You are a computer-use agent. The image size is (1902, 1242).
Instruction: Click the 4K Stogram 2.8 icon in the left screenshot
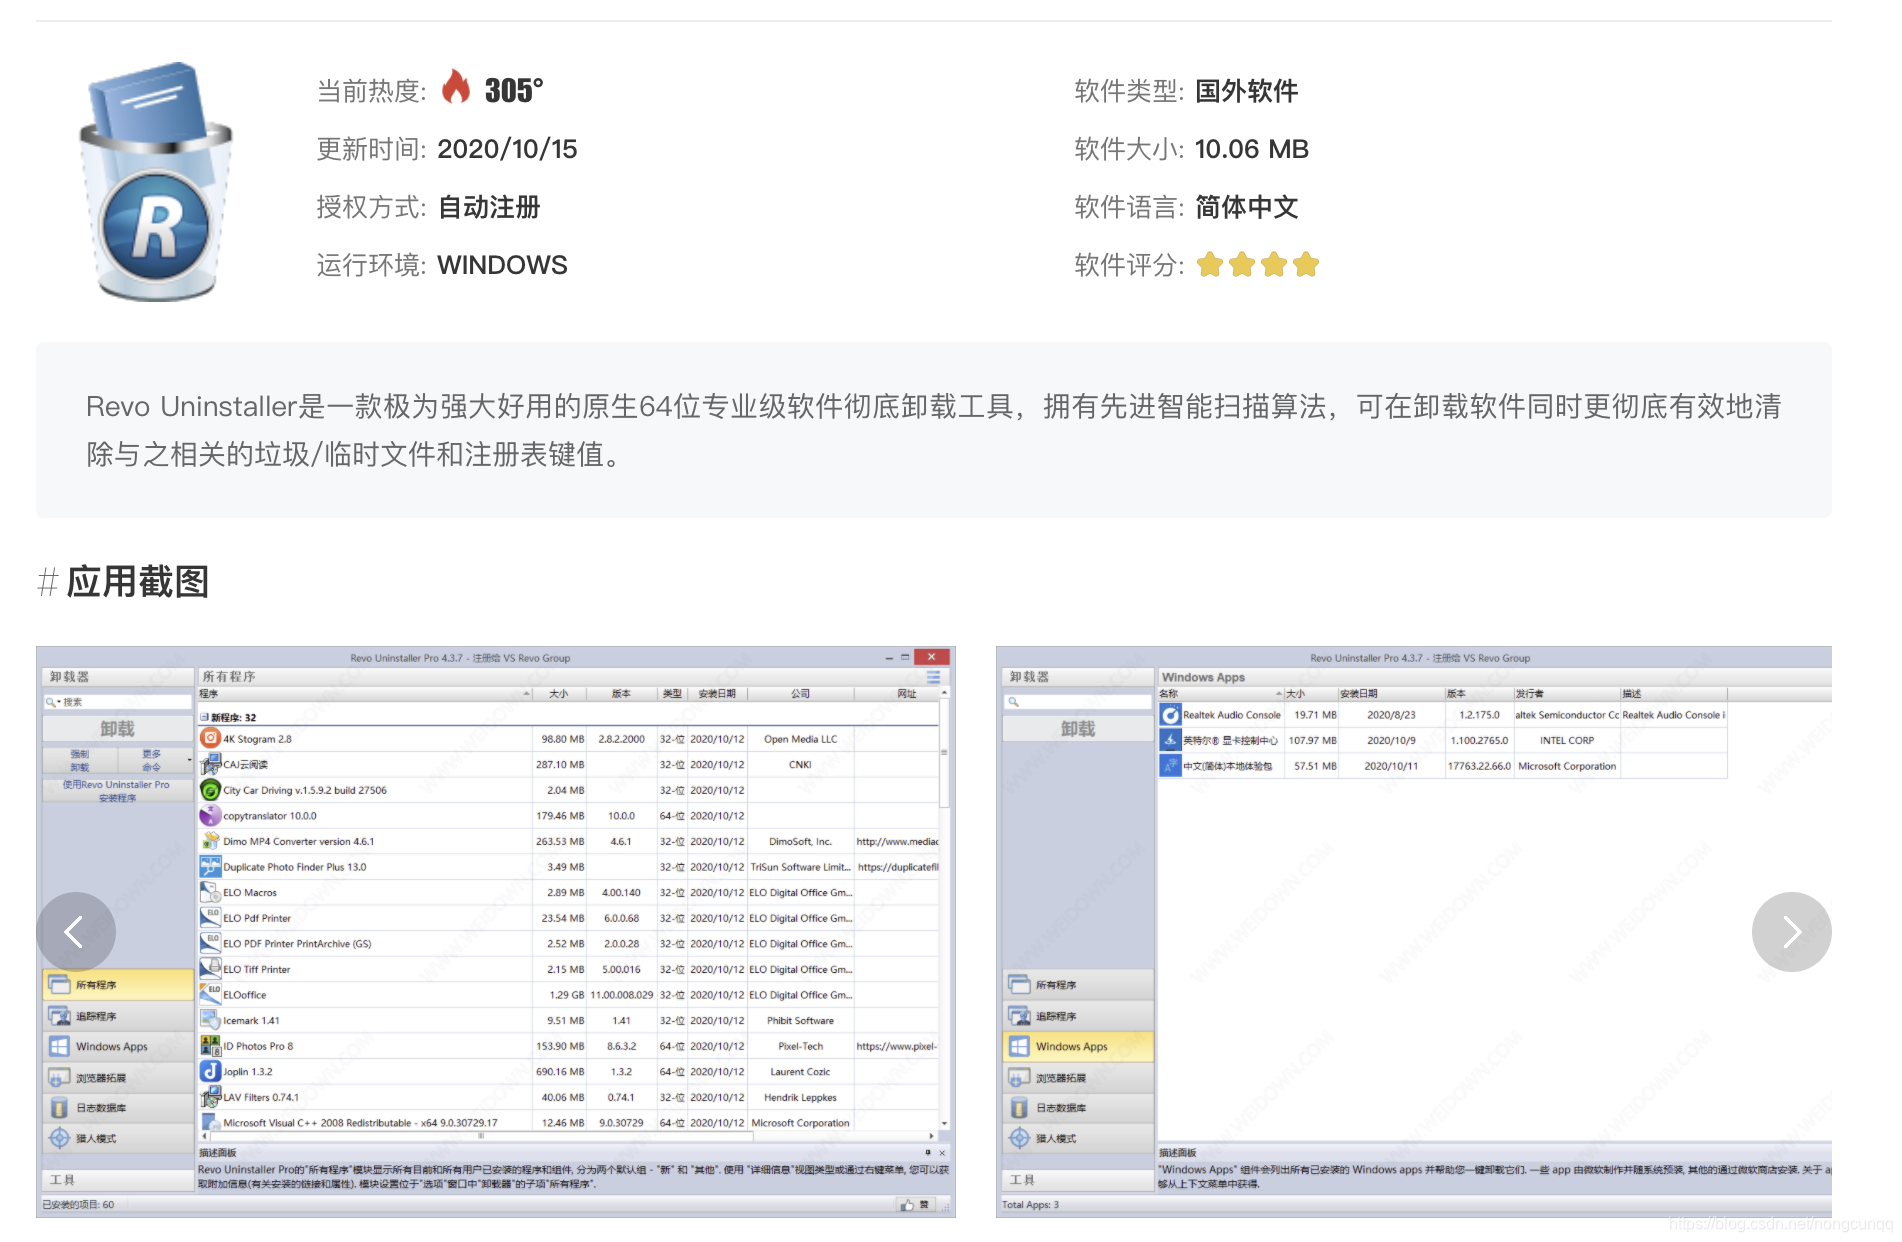[x=210, y=739]
